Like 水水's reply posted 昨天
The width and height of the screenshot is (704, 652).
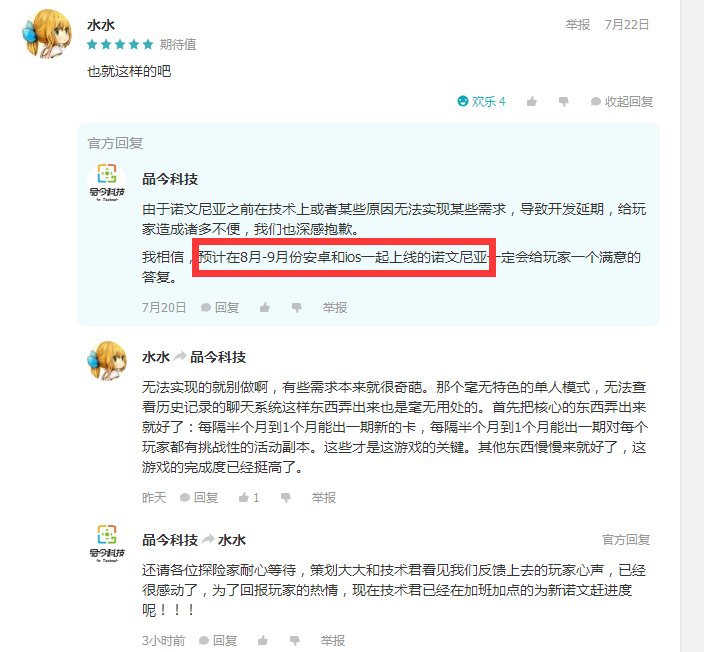[x=249, y=498]
